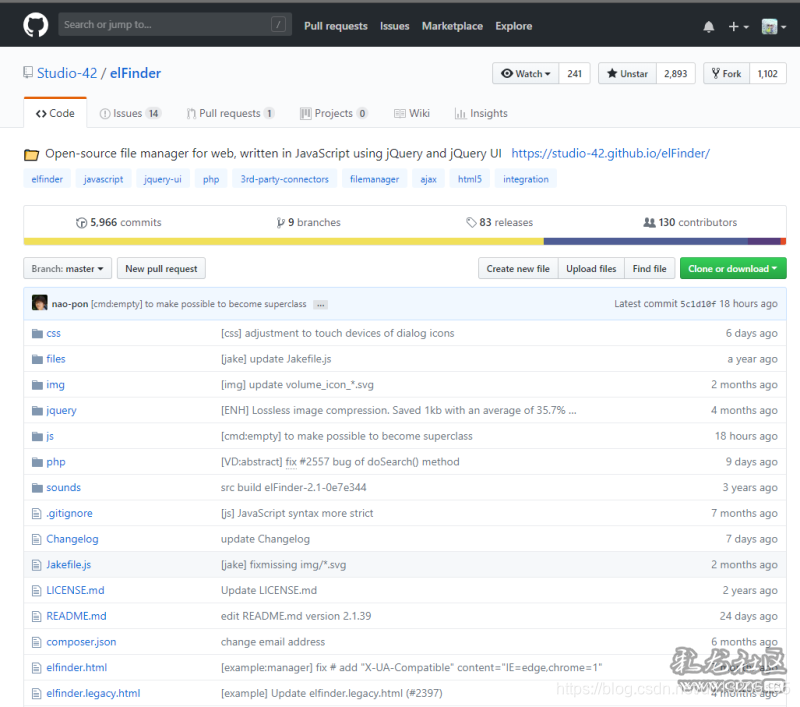This screenshot has width=800, height=707.
Task: Open Issues in the top navigation
Action: 394,26
